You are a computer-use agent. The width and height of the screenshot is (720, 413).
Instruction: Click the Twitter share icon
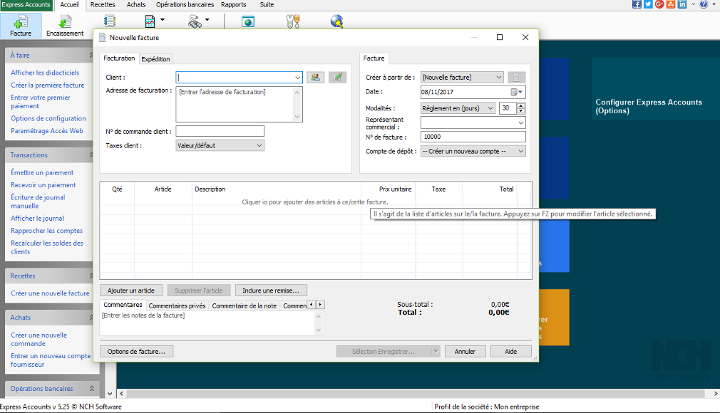pos(648,4)
